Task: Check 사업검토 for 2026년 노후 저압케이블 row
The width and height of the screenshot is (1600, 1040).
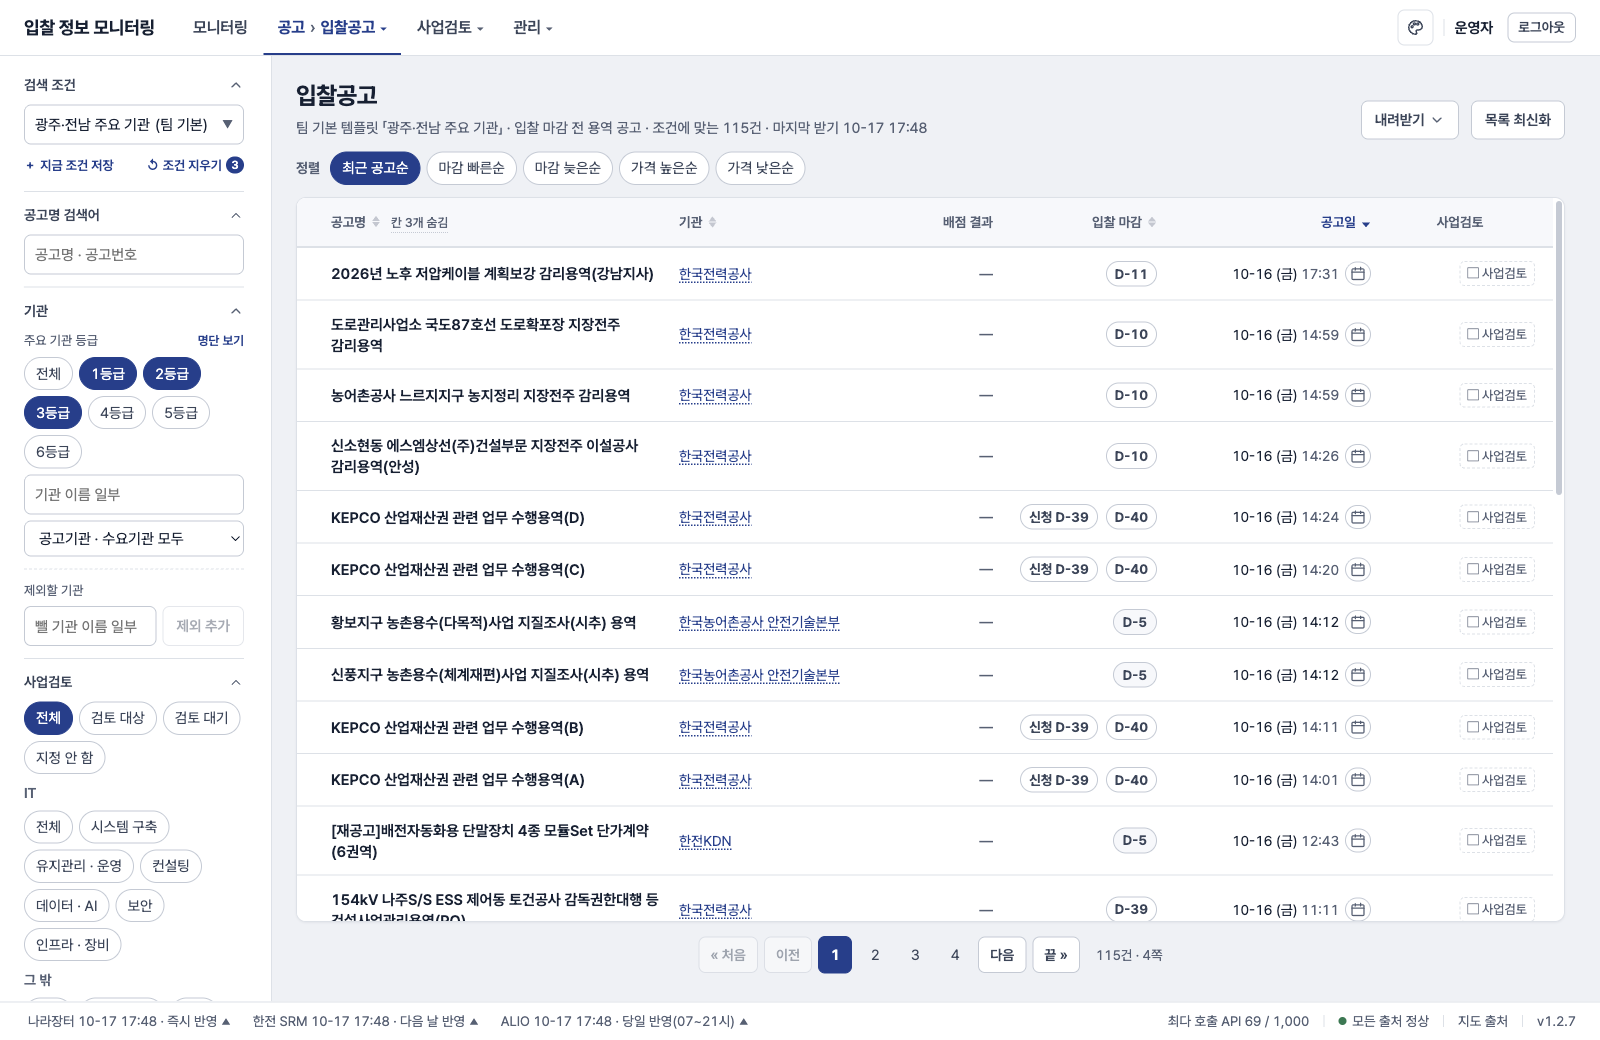Action: [x=1497, y=274]
